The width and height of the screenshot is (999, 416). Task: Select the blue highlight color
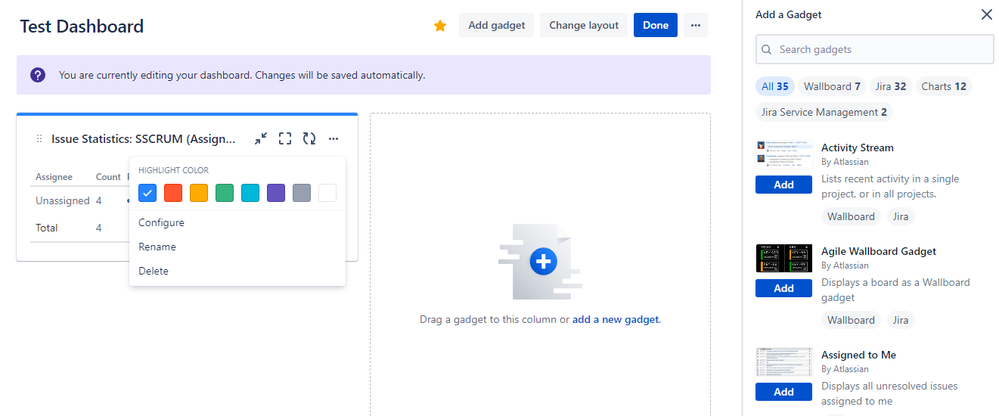click(x=147, y=192)
